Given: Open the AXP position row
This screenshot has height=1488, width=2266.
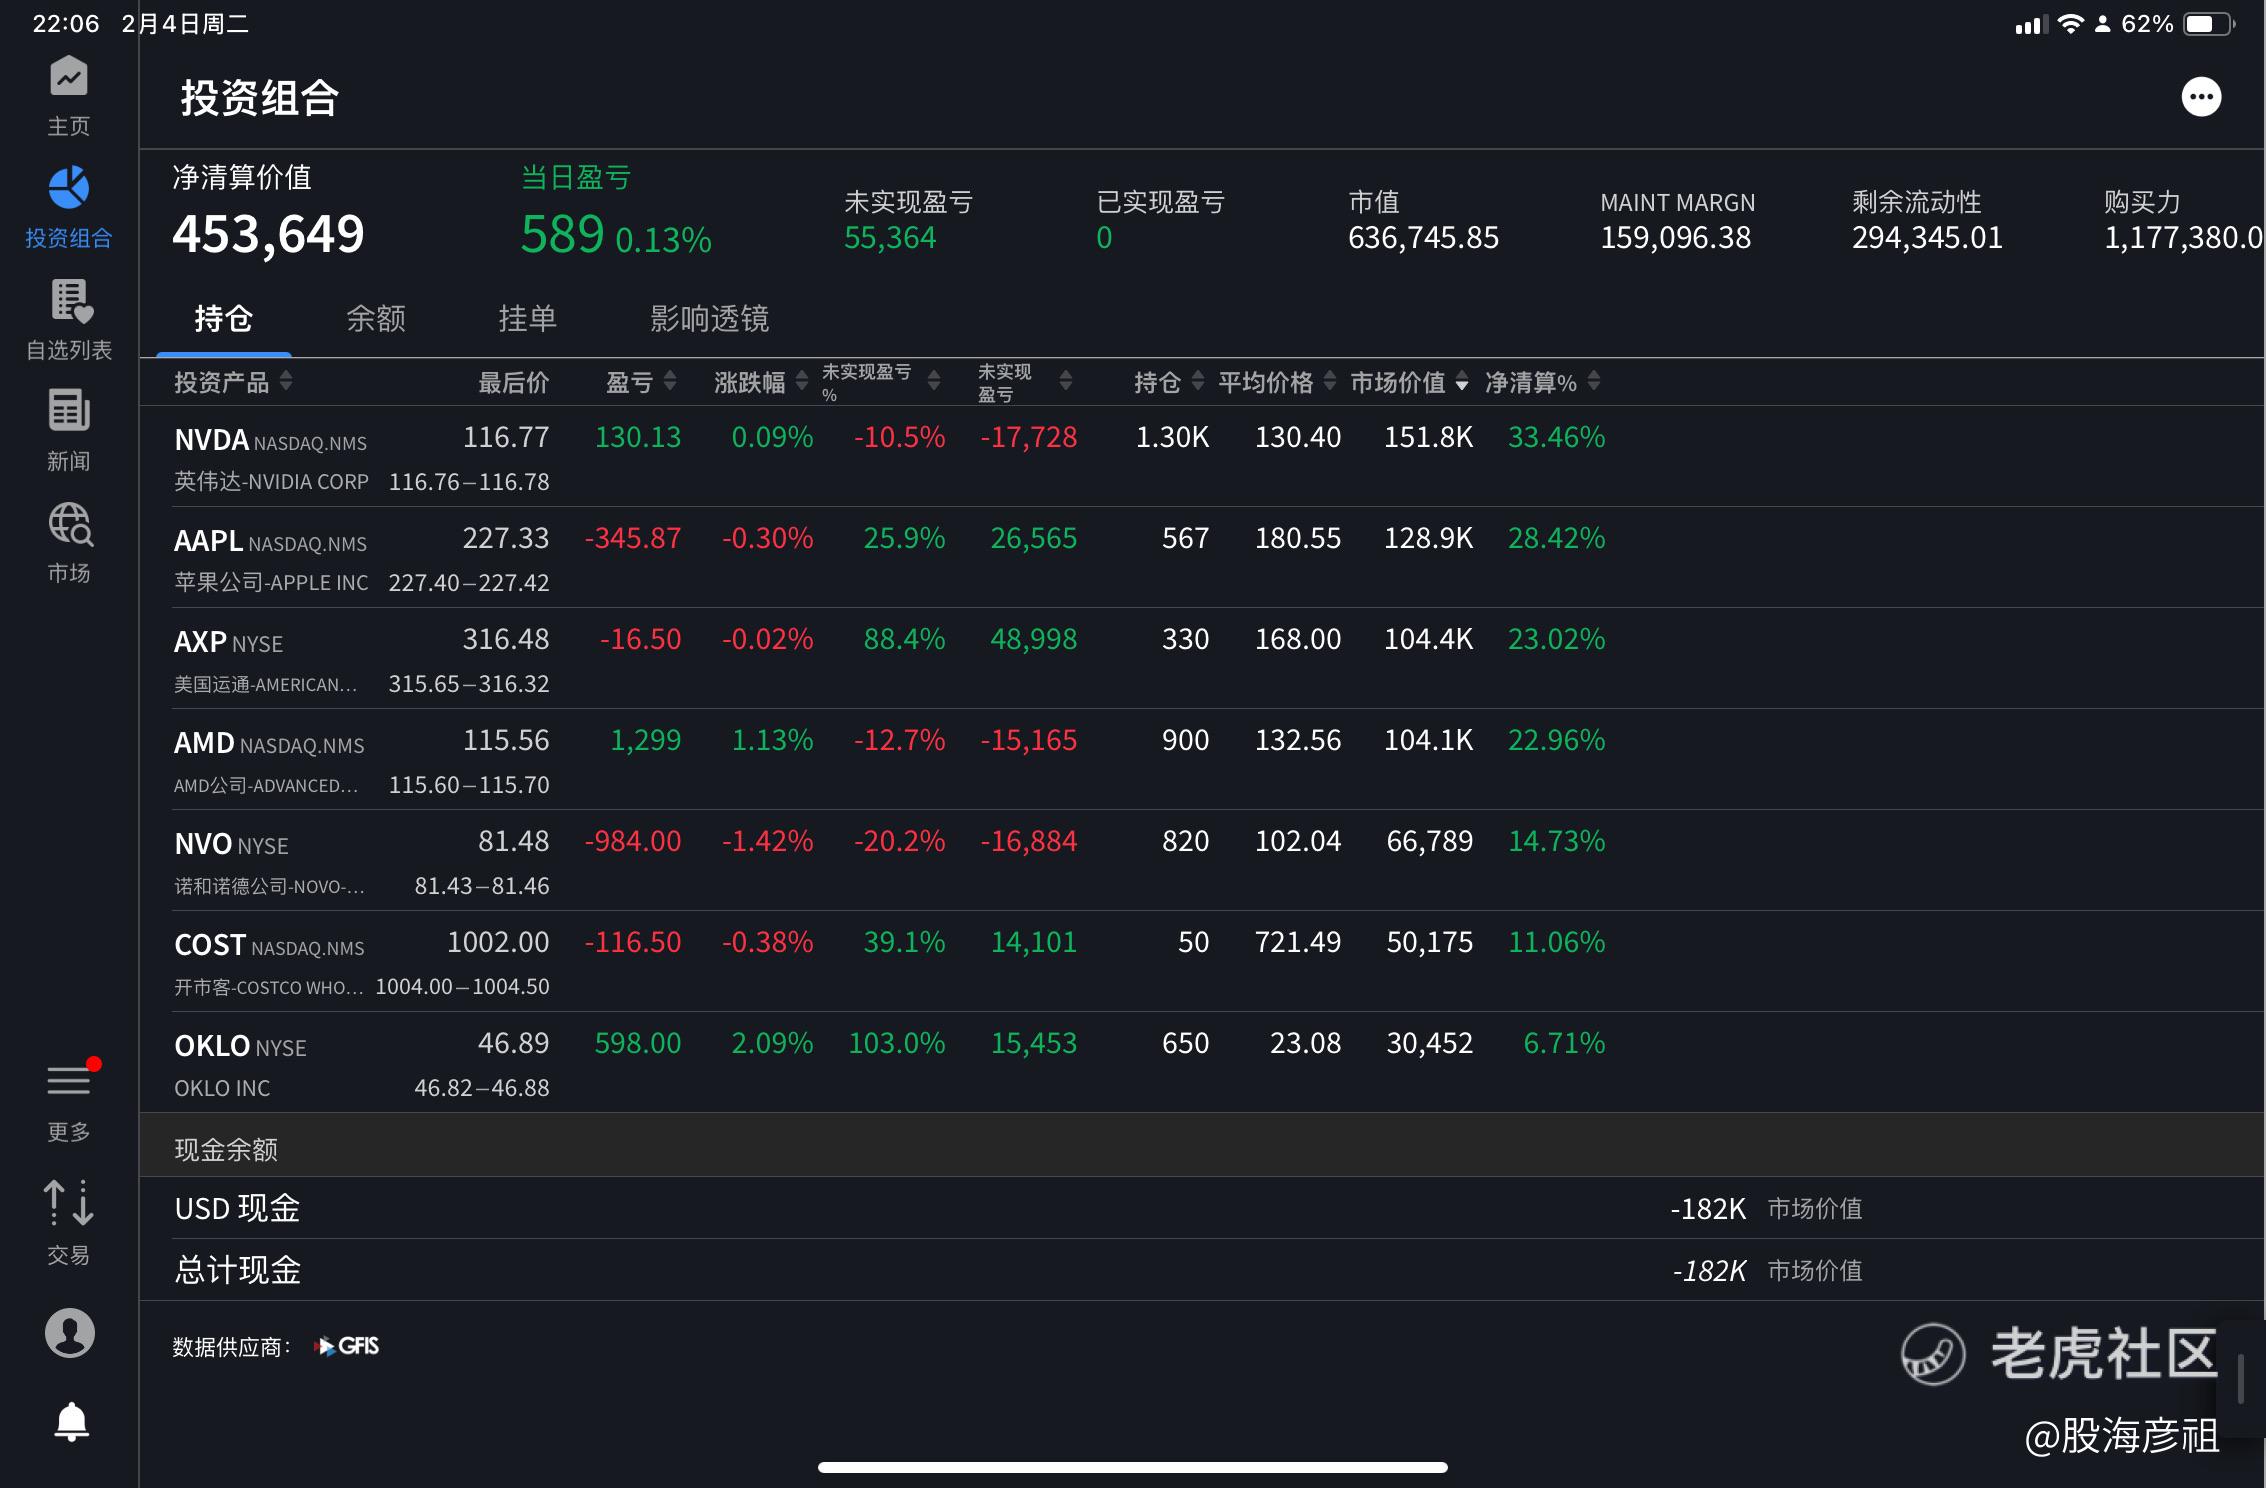Looking at the screenshot, I should (x=1202, y=659).
